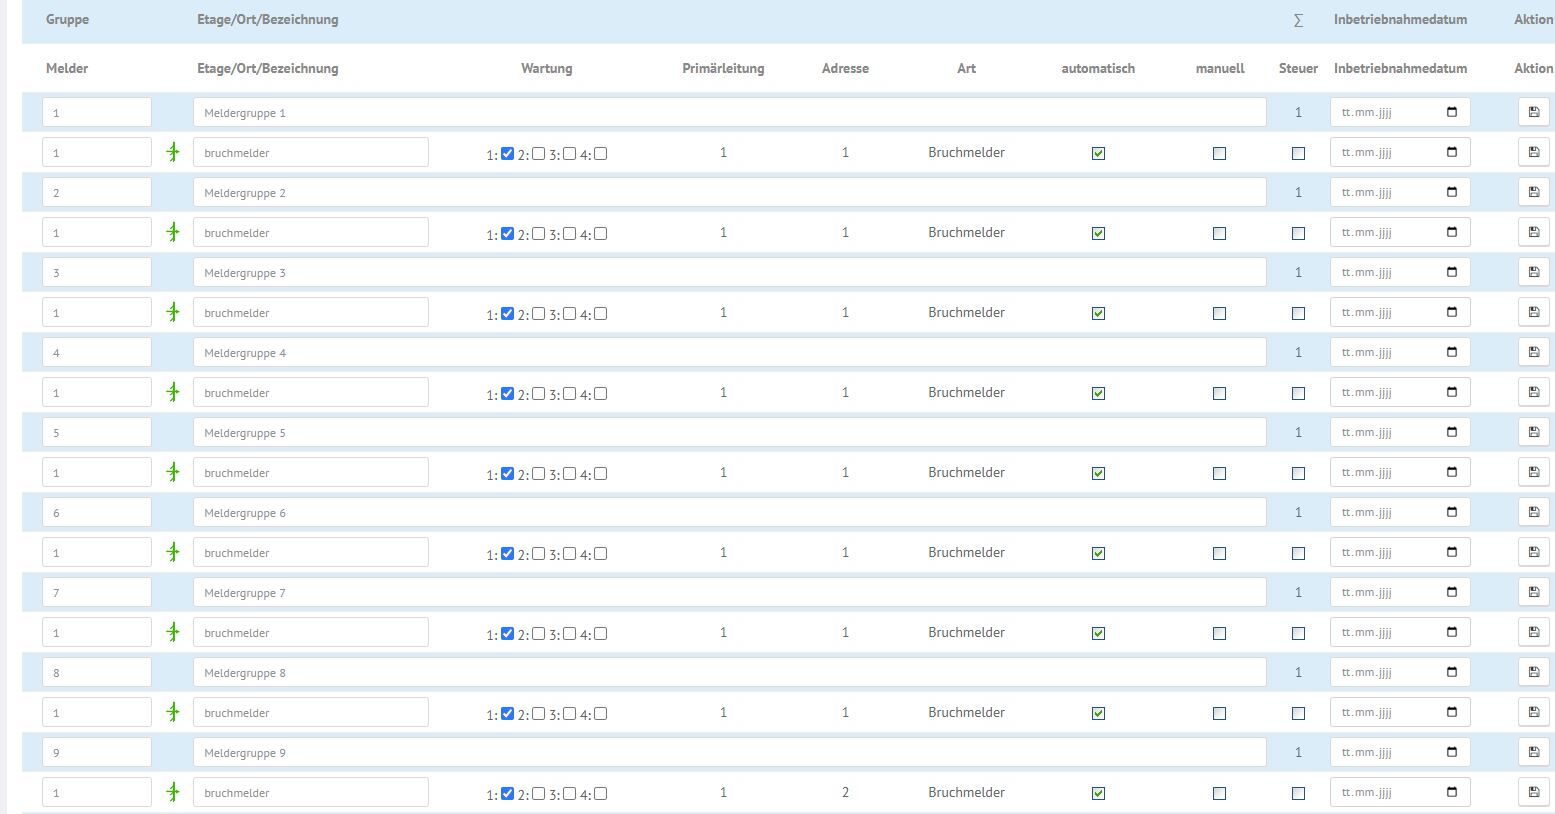Viewport: 1555px width, 814px height.
Task: Click bruchmelder name field under Meldergruppe 5
Action: [311, 472]
